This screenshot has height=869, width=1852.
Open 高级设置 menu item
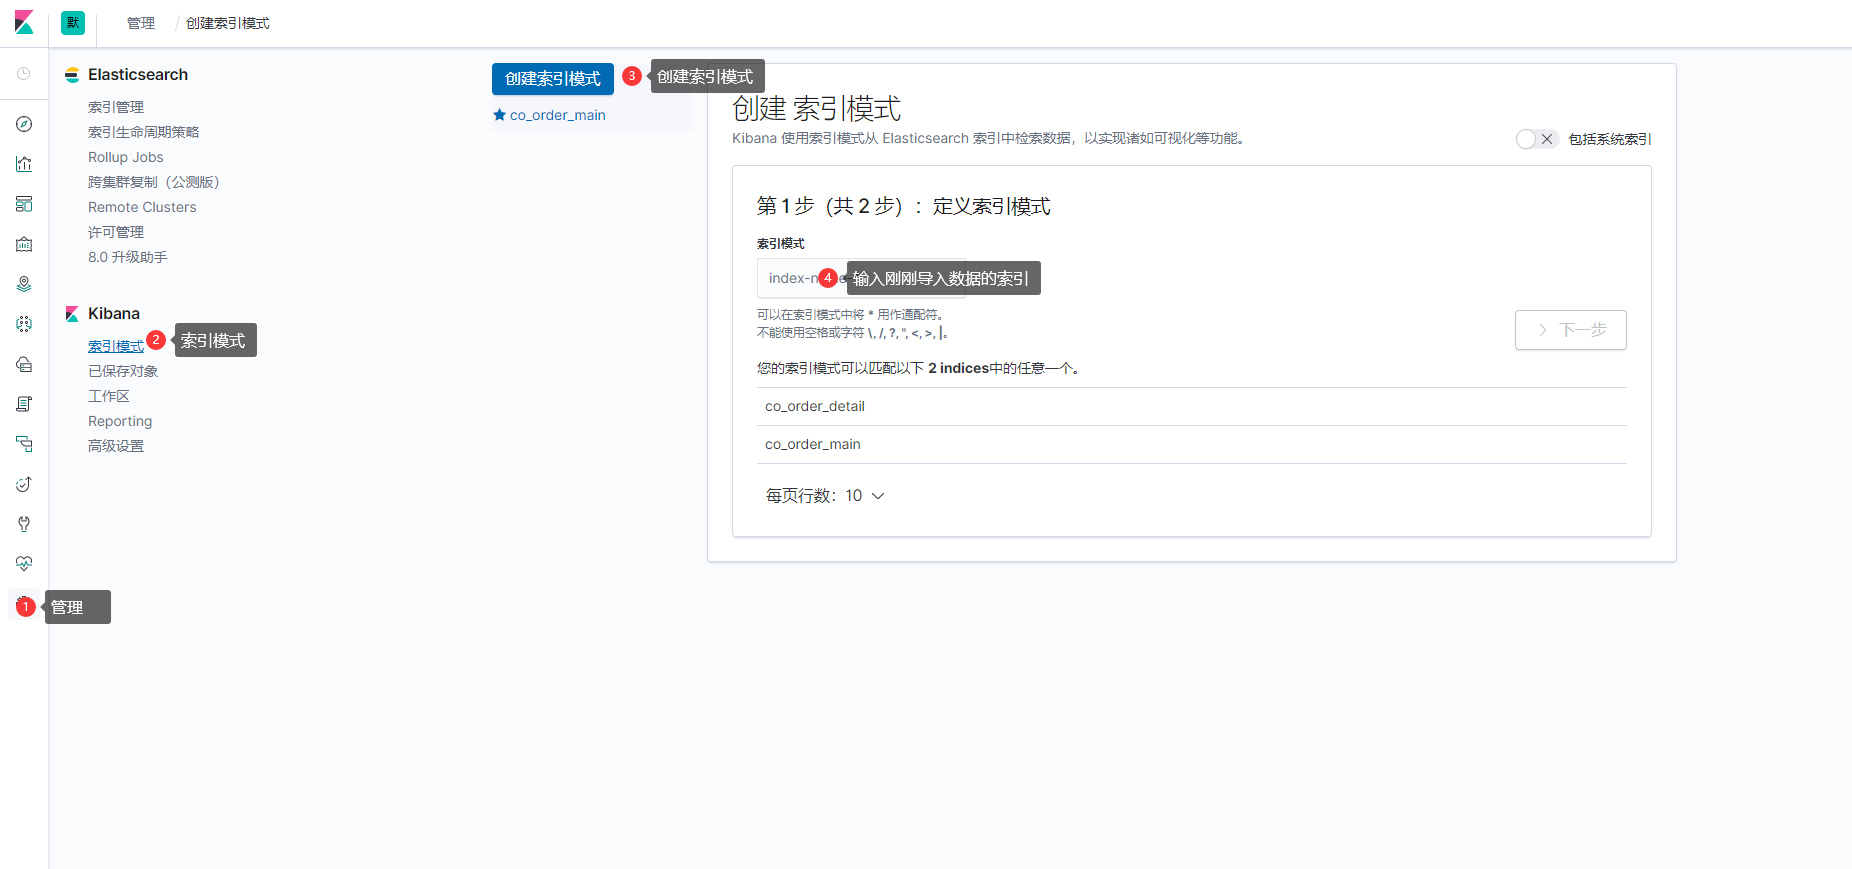coord(116,446)
